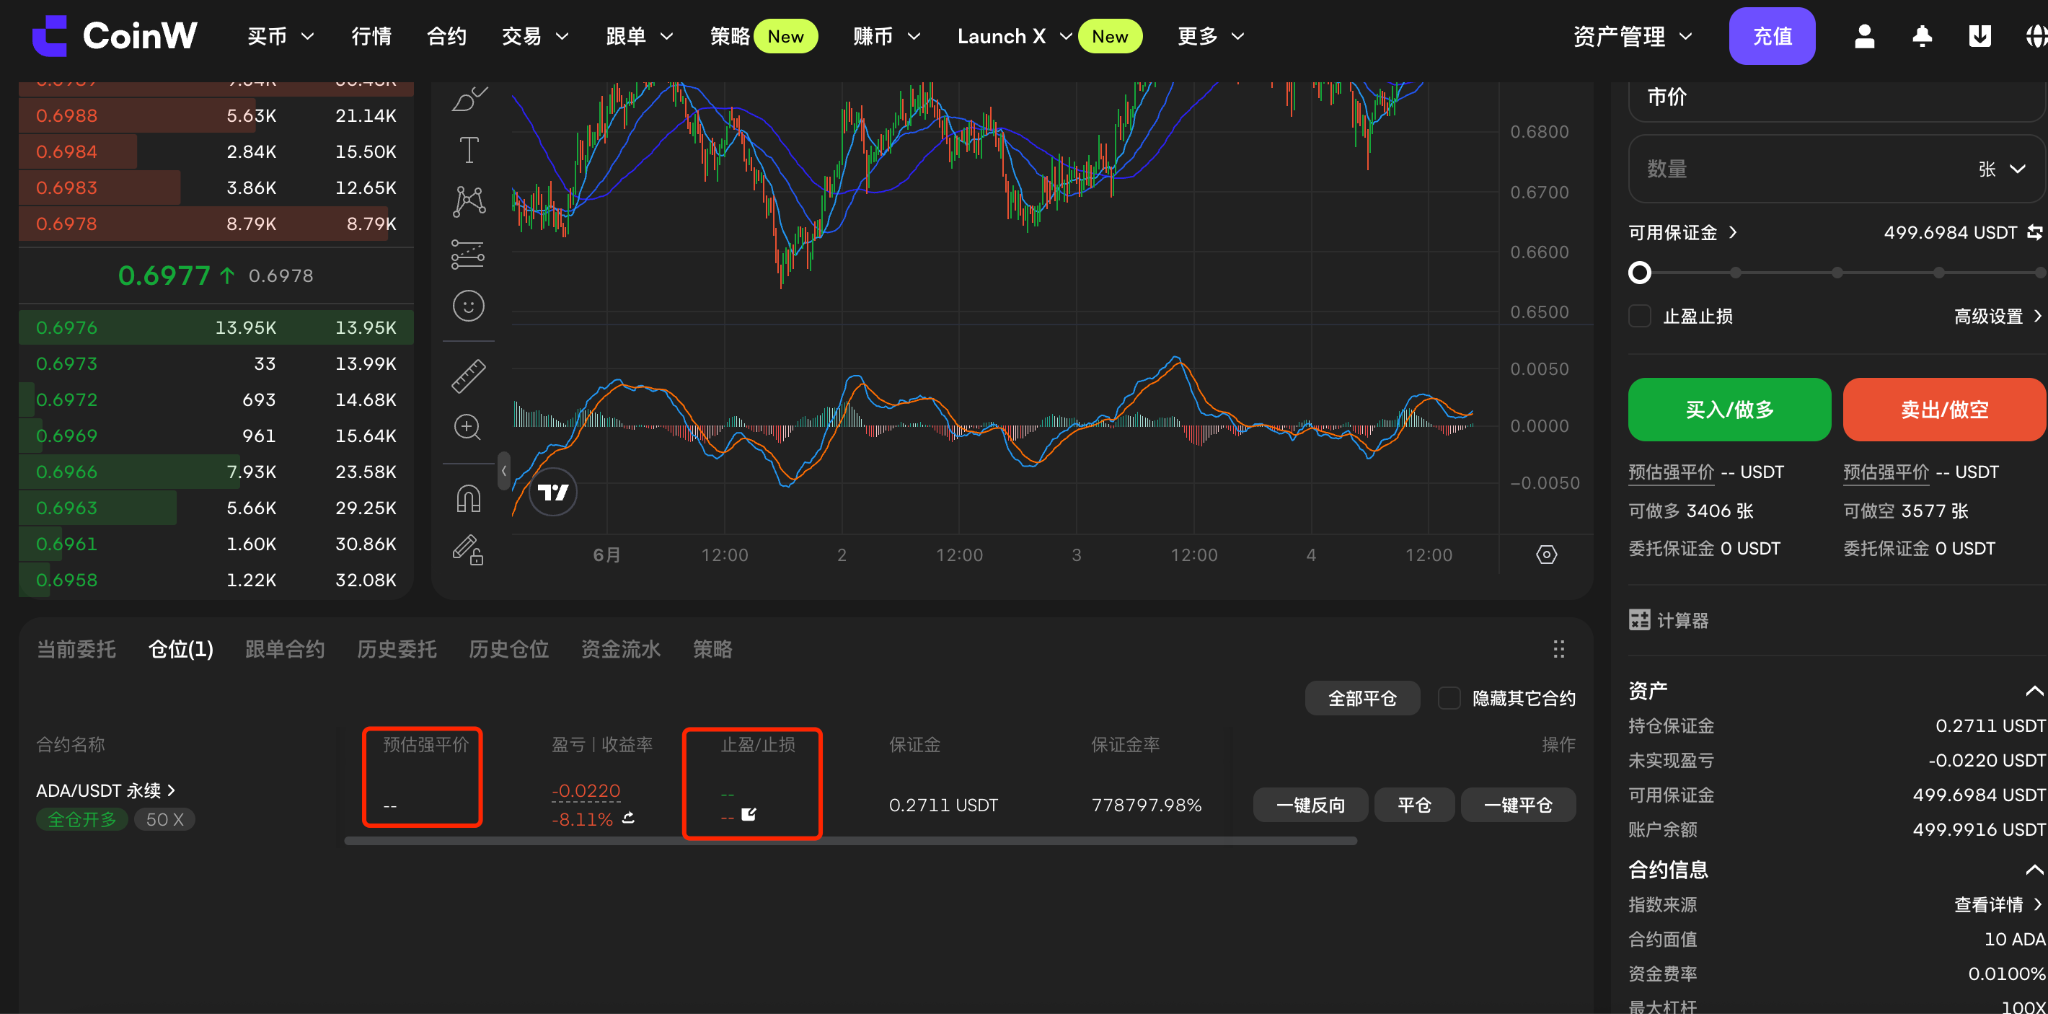Open the 策略 New menu item
The width and height of the screenshot is (2048, 1014).
(764, 37)
